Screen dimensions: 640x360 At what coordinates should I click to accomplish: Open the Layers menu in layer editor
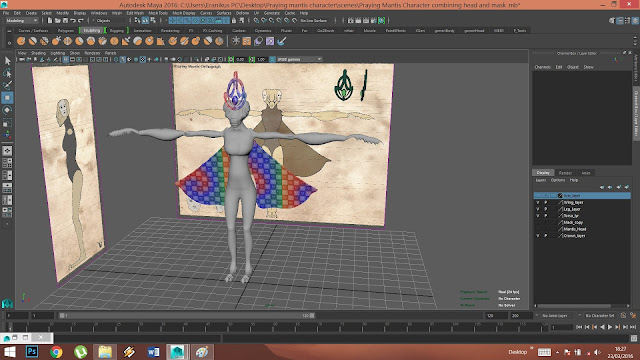point(540,180)
